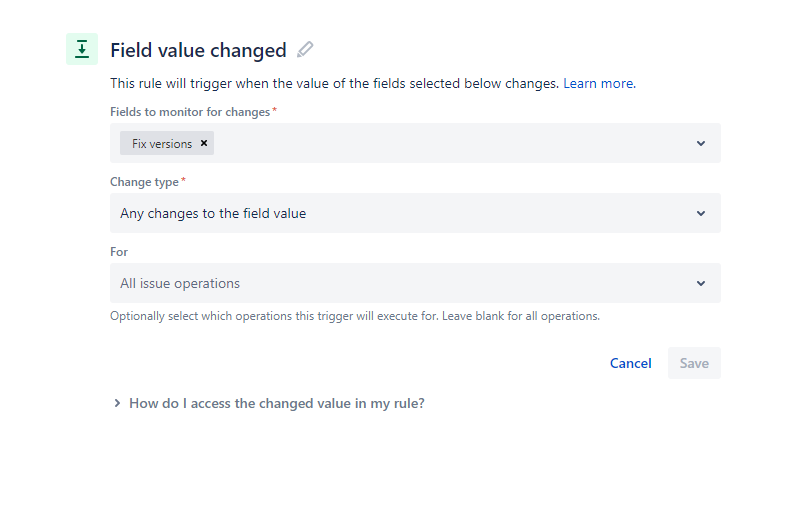794x508 pixels.
Task: Click the green Field value changed trigger icon
Action: (82, 49)
